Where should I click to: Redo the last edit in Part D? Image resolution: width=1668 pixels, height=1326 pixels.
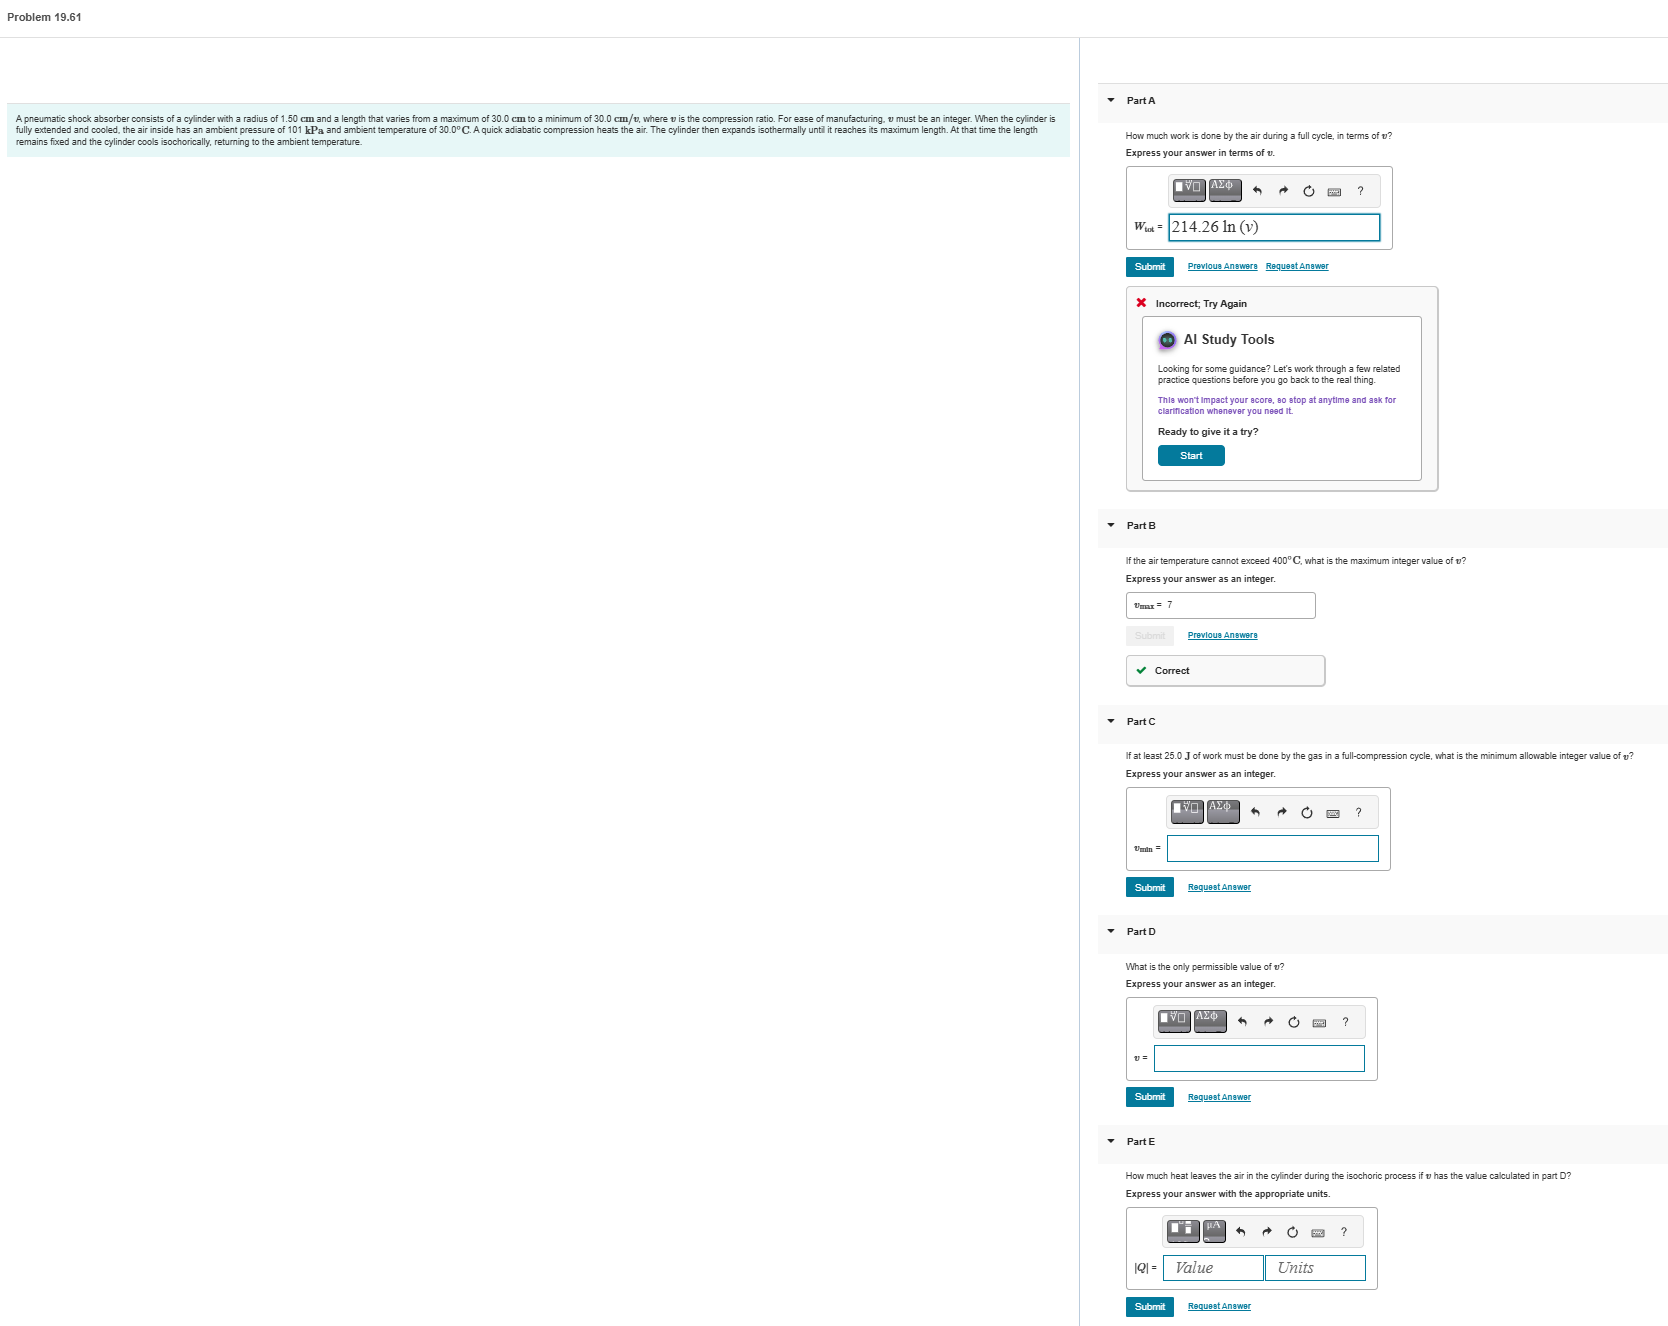click(x=1268, y=1022)
